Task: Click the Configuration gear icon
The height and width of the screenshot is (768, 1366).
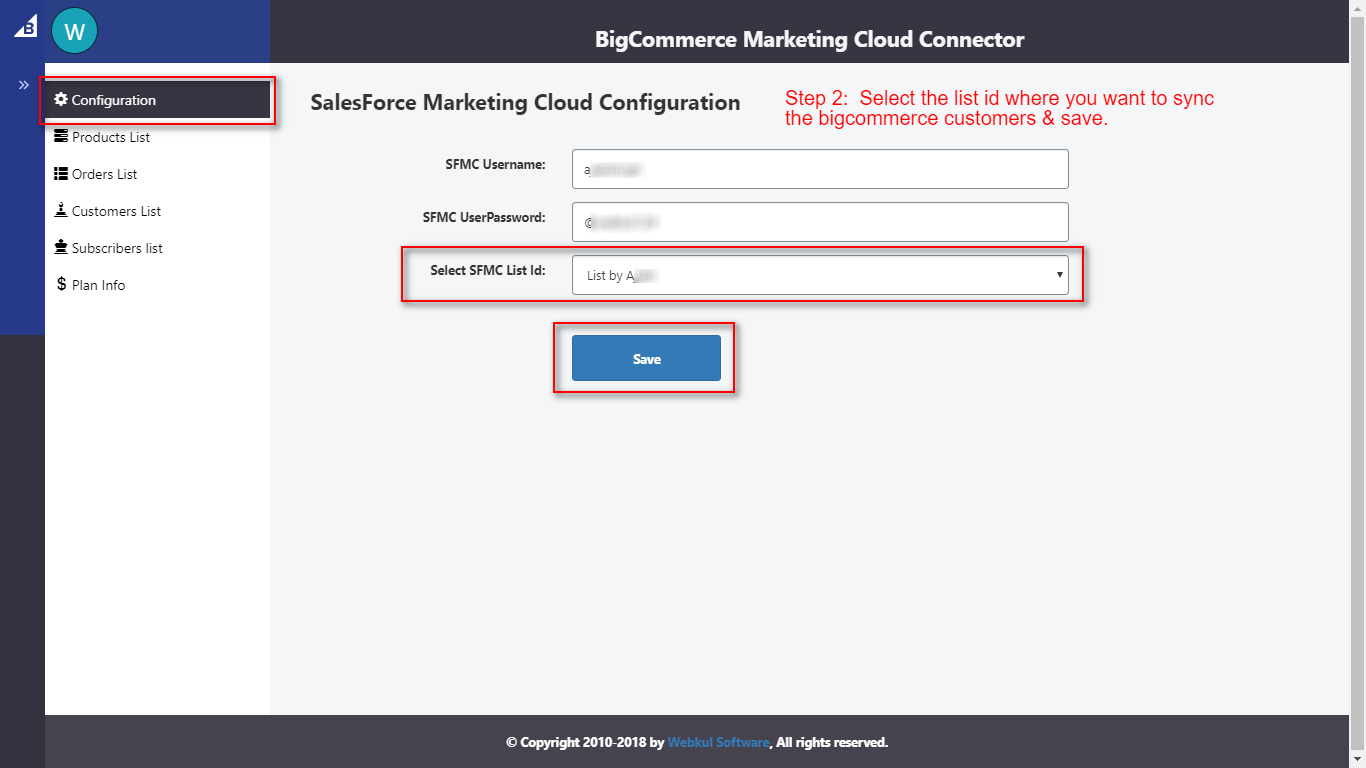Action: point(61,99)
